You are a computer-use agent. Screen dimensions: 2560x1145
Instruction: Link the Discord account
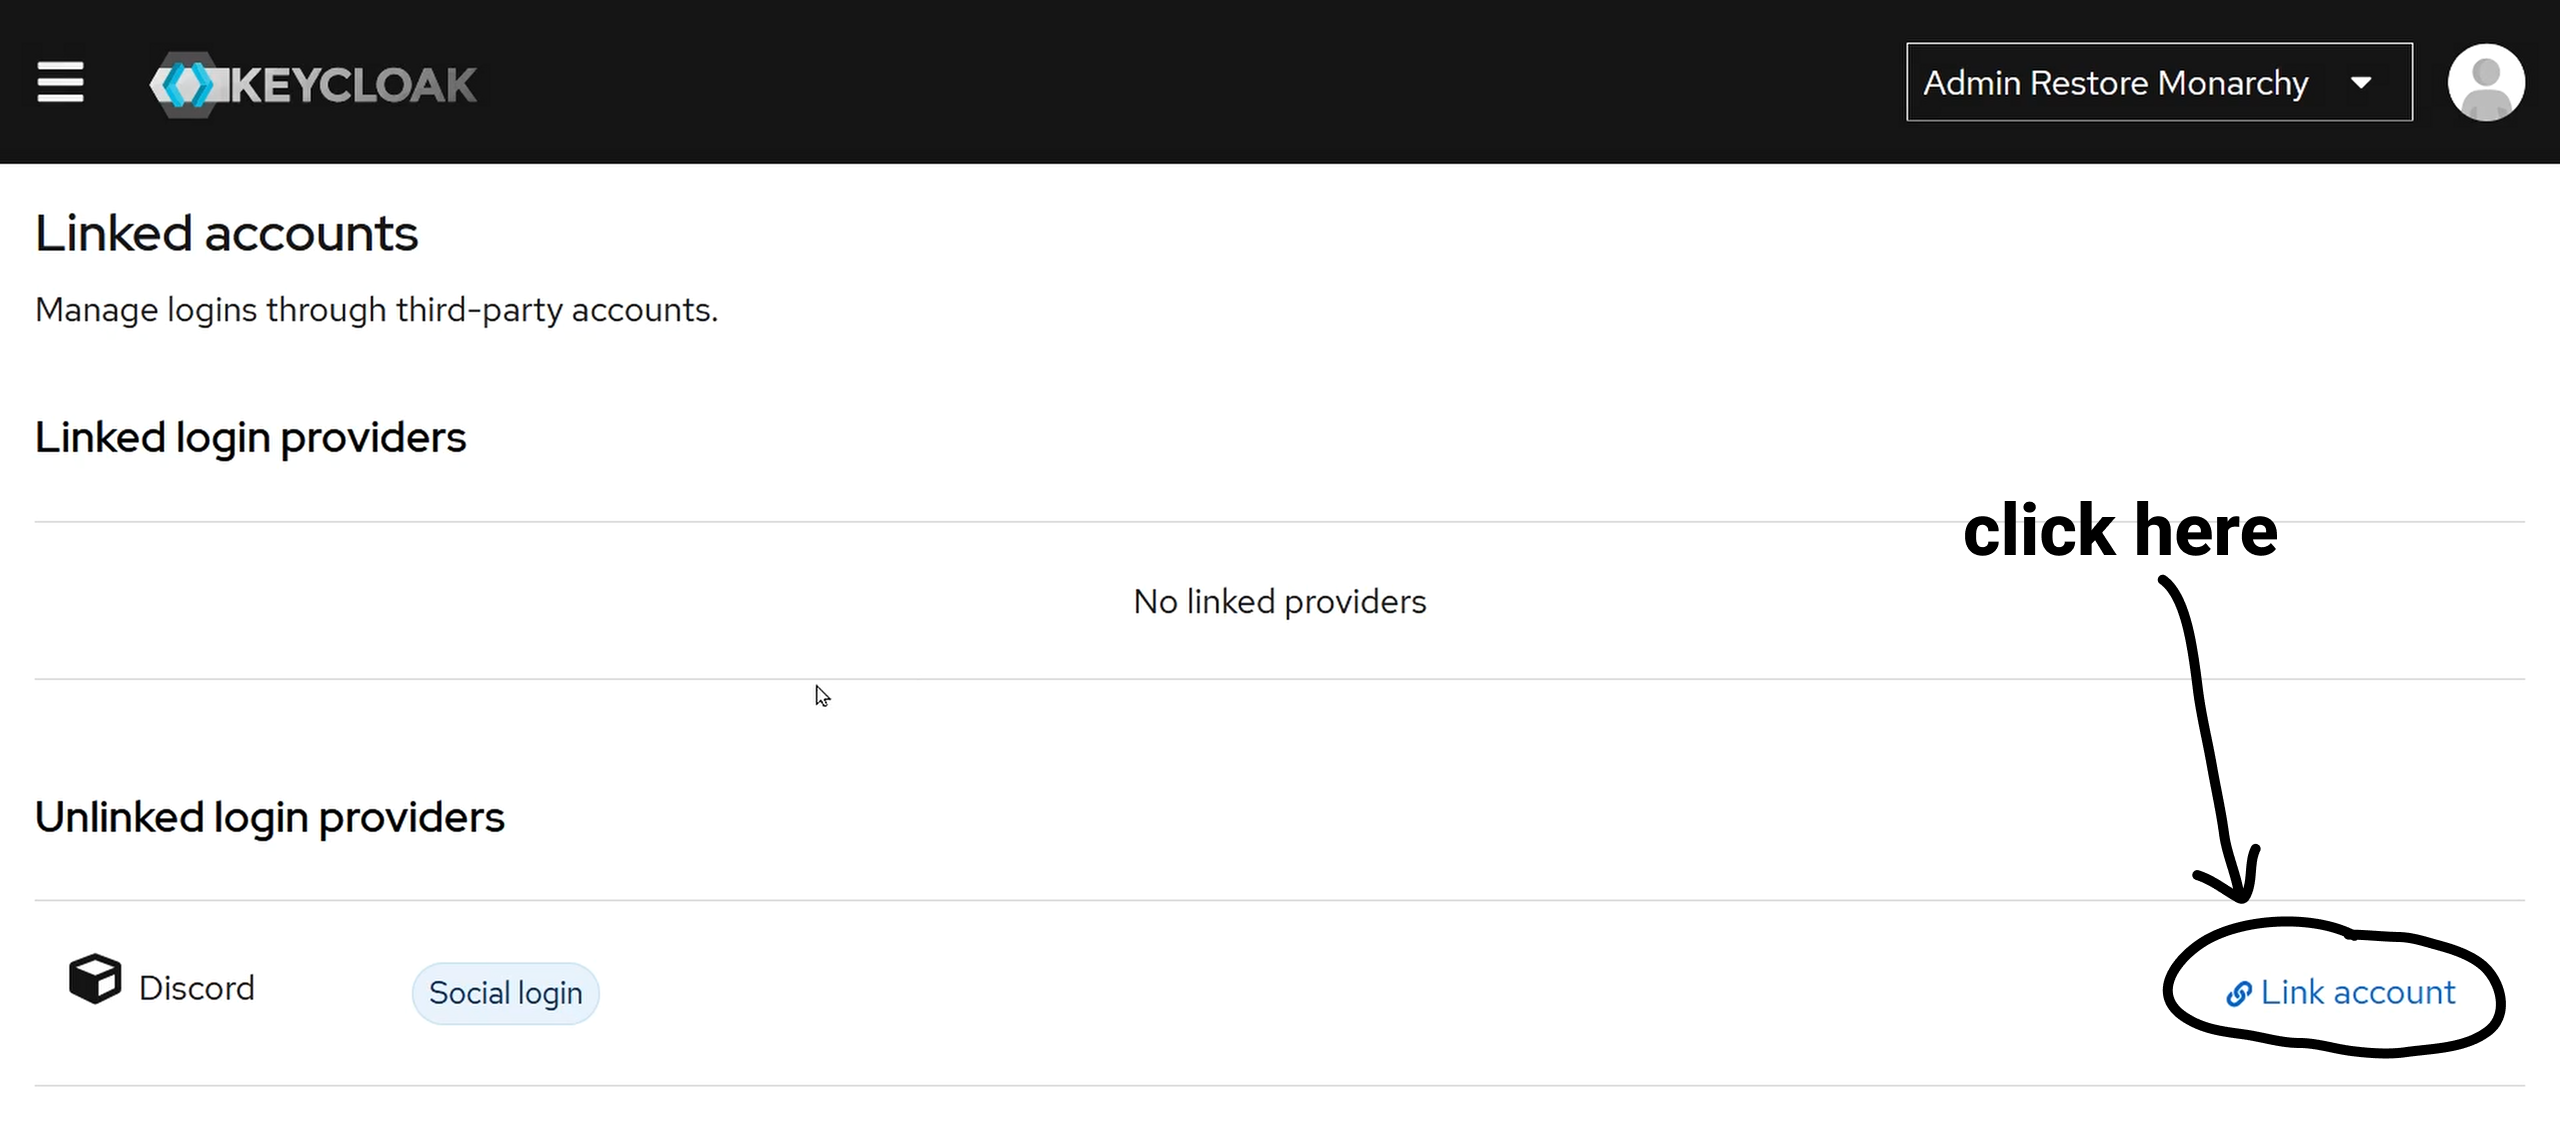2341,993
